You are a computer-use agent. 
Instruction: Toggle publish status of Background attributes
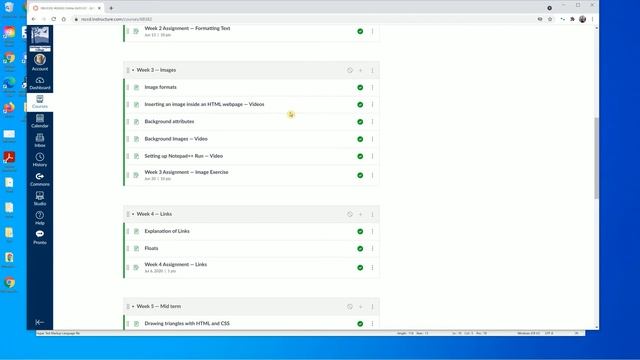click(360, 122)
